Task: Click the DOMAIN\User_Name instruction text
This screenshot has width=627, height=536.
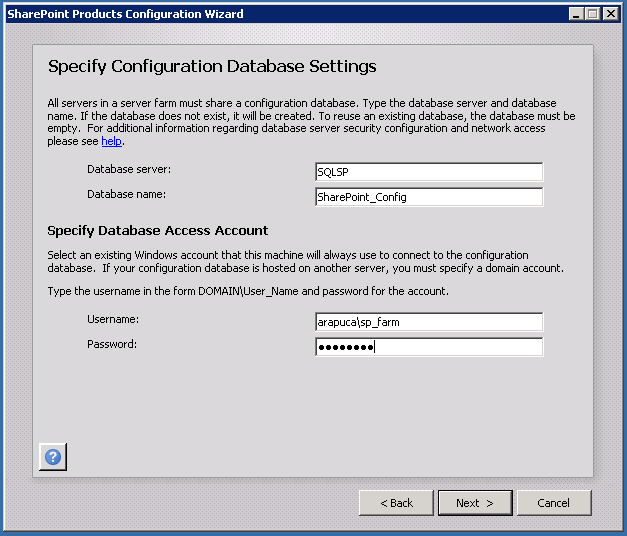Action: [248, 291]
